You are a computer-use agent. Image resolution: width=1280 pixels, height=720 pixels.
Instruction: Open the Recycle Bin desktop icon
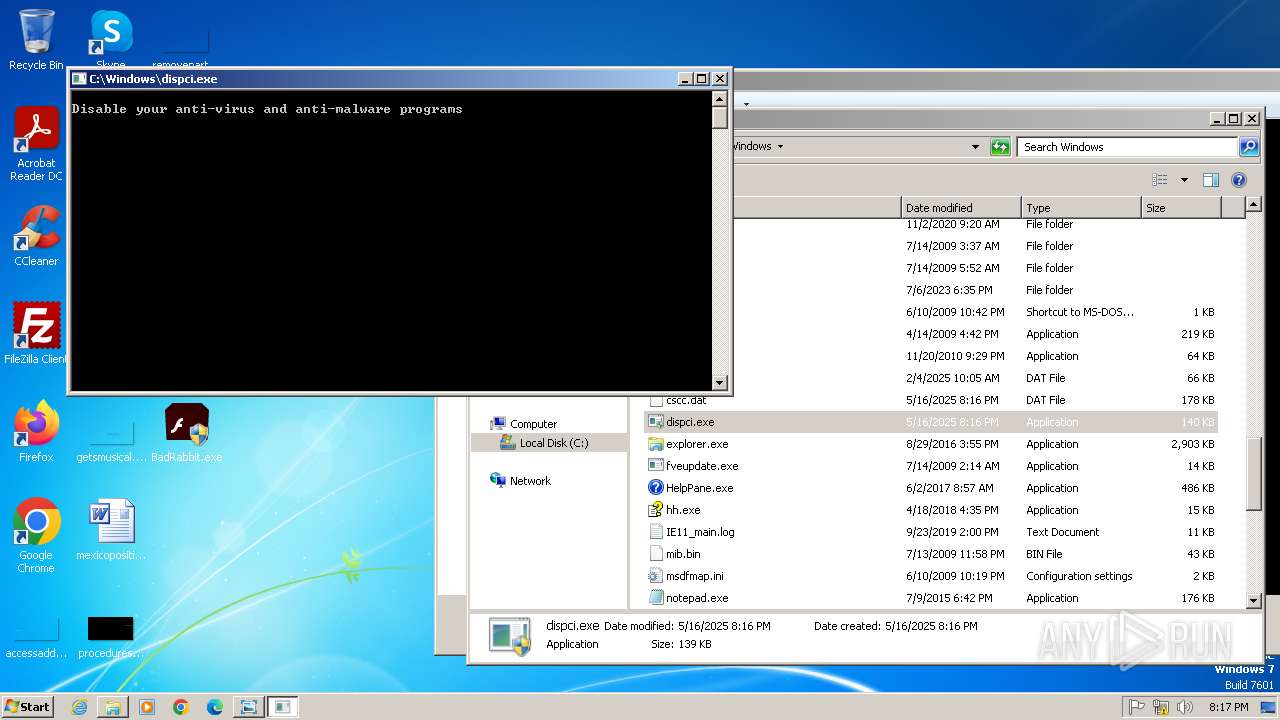click(x=36, y=40)
